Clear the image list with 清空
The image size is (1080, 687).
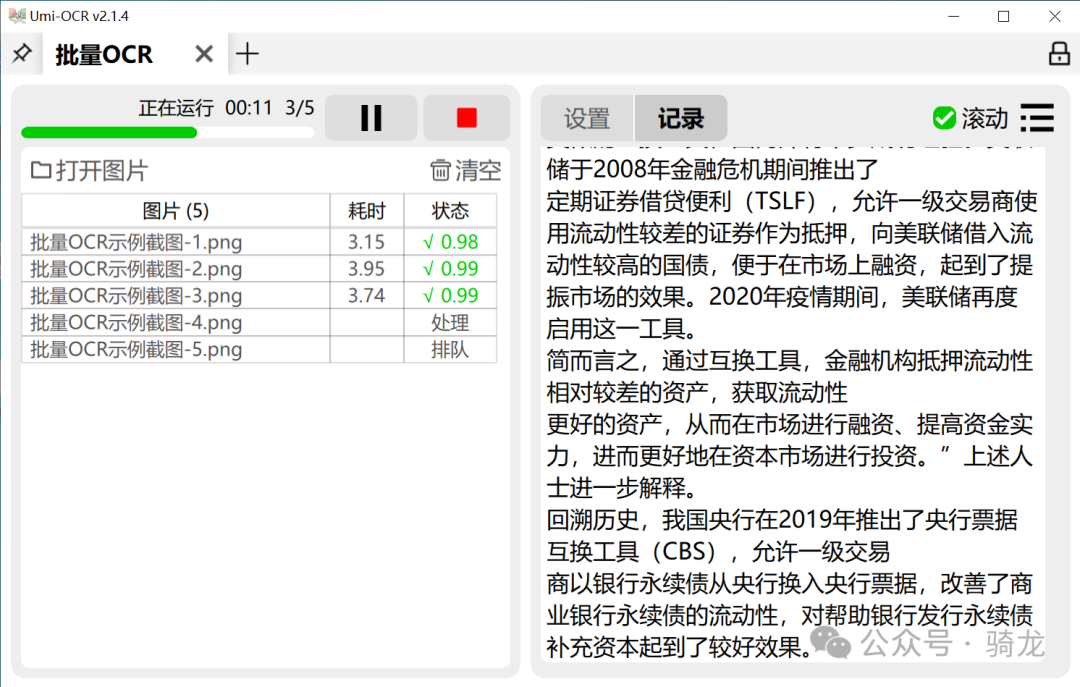466,170
